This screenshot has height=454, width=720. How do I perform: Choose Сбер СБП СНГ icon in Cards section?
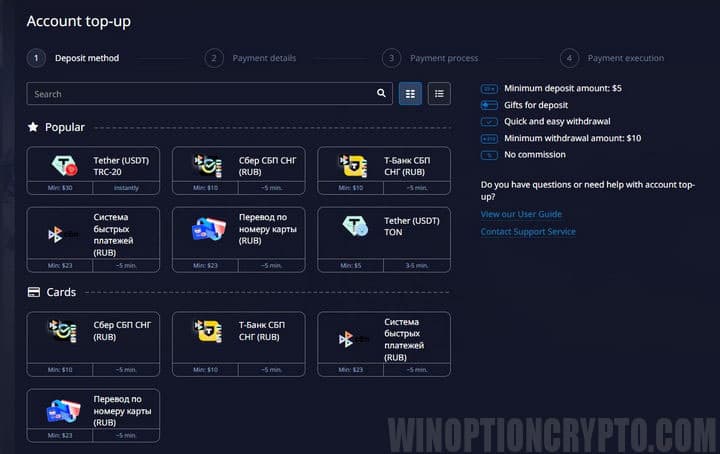tap(65, 331)
